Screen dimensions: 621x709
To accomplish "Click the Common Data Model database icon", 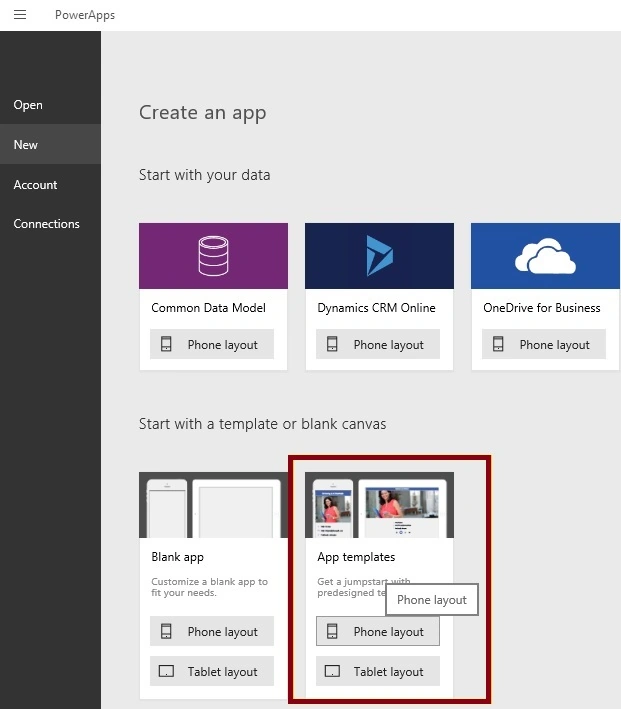I will click(x=213, y=256).
